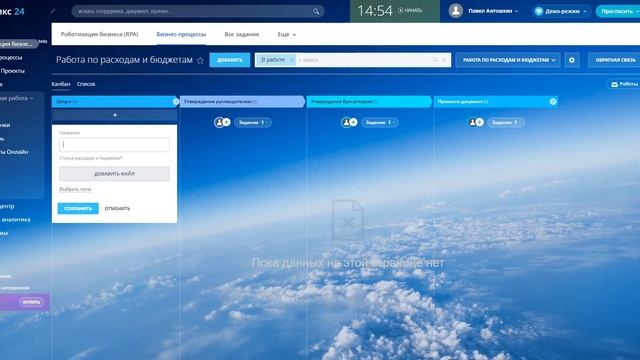The image size is (640, 360).
Task: Click the pencil edit icon beside the Bitrix24 logo
Action: pos(53,11)
